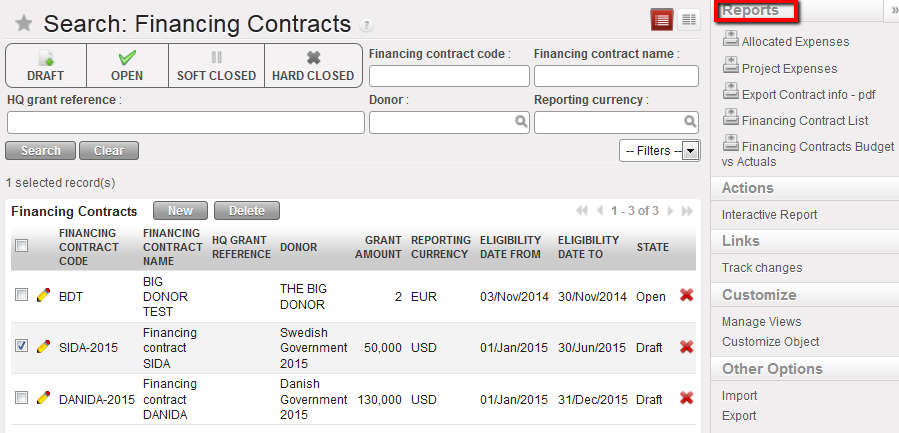
Task: Create a New financing contract
Action: point(180,211)
